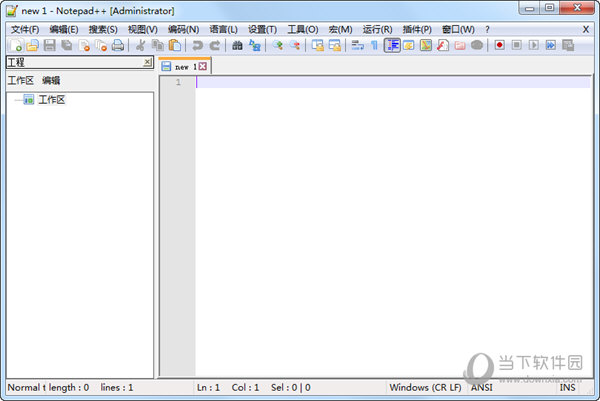600x401 pixels.
Task: Click the Zoom In magnifier icon
Action: 277,46
